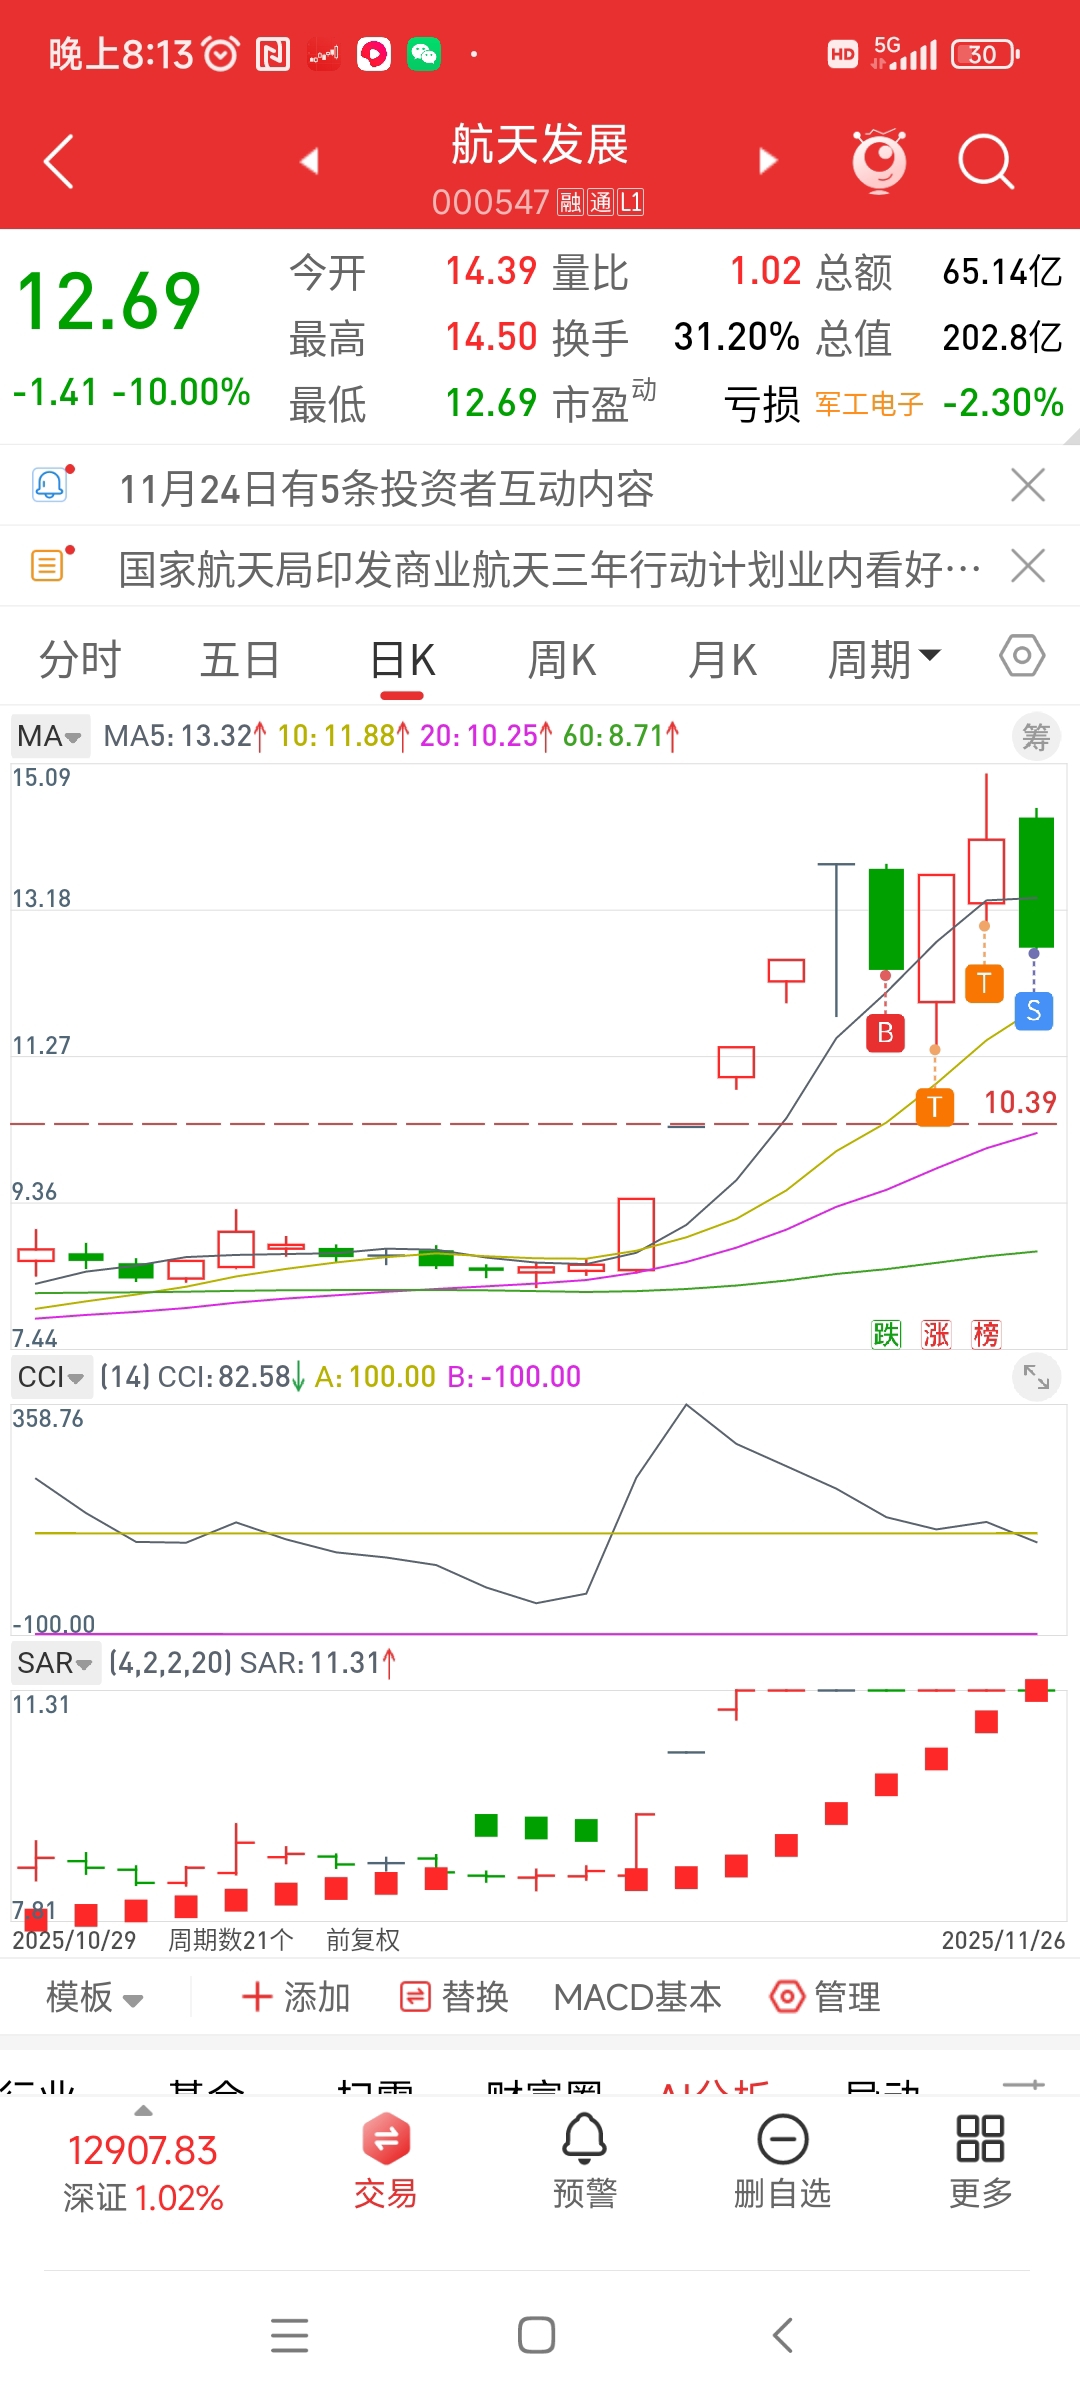Tap the lower orange T marker
This screenshot has width=1080, height=2400.
(x=935, y=1107)
